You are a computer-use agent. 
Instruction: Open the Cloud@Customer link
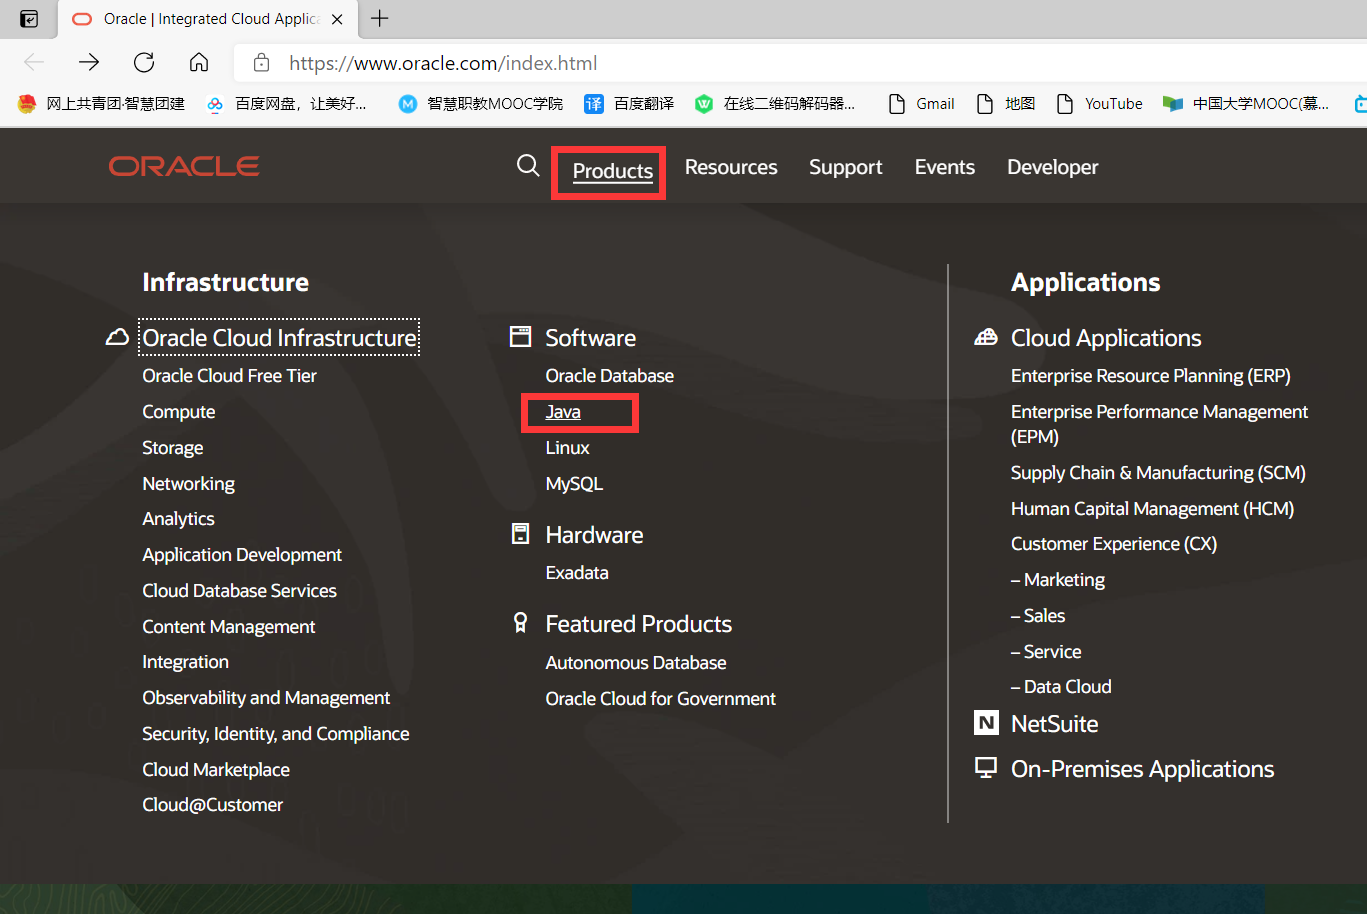[212, 805]
